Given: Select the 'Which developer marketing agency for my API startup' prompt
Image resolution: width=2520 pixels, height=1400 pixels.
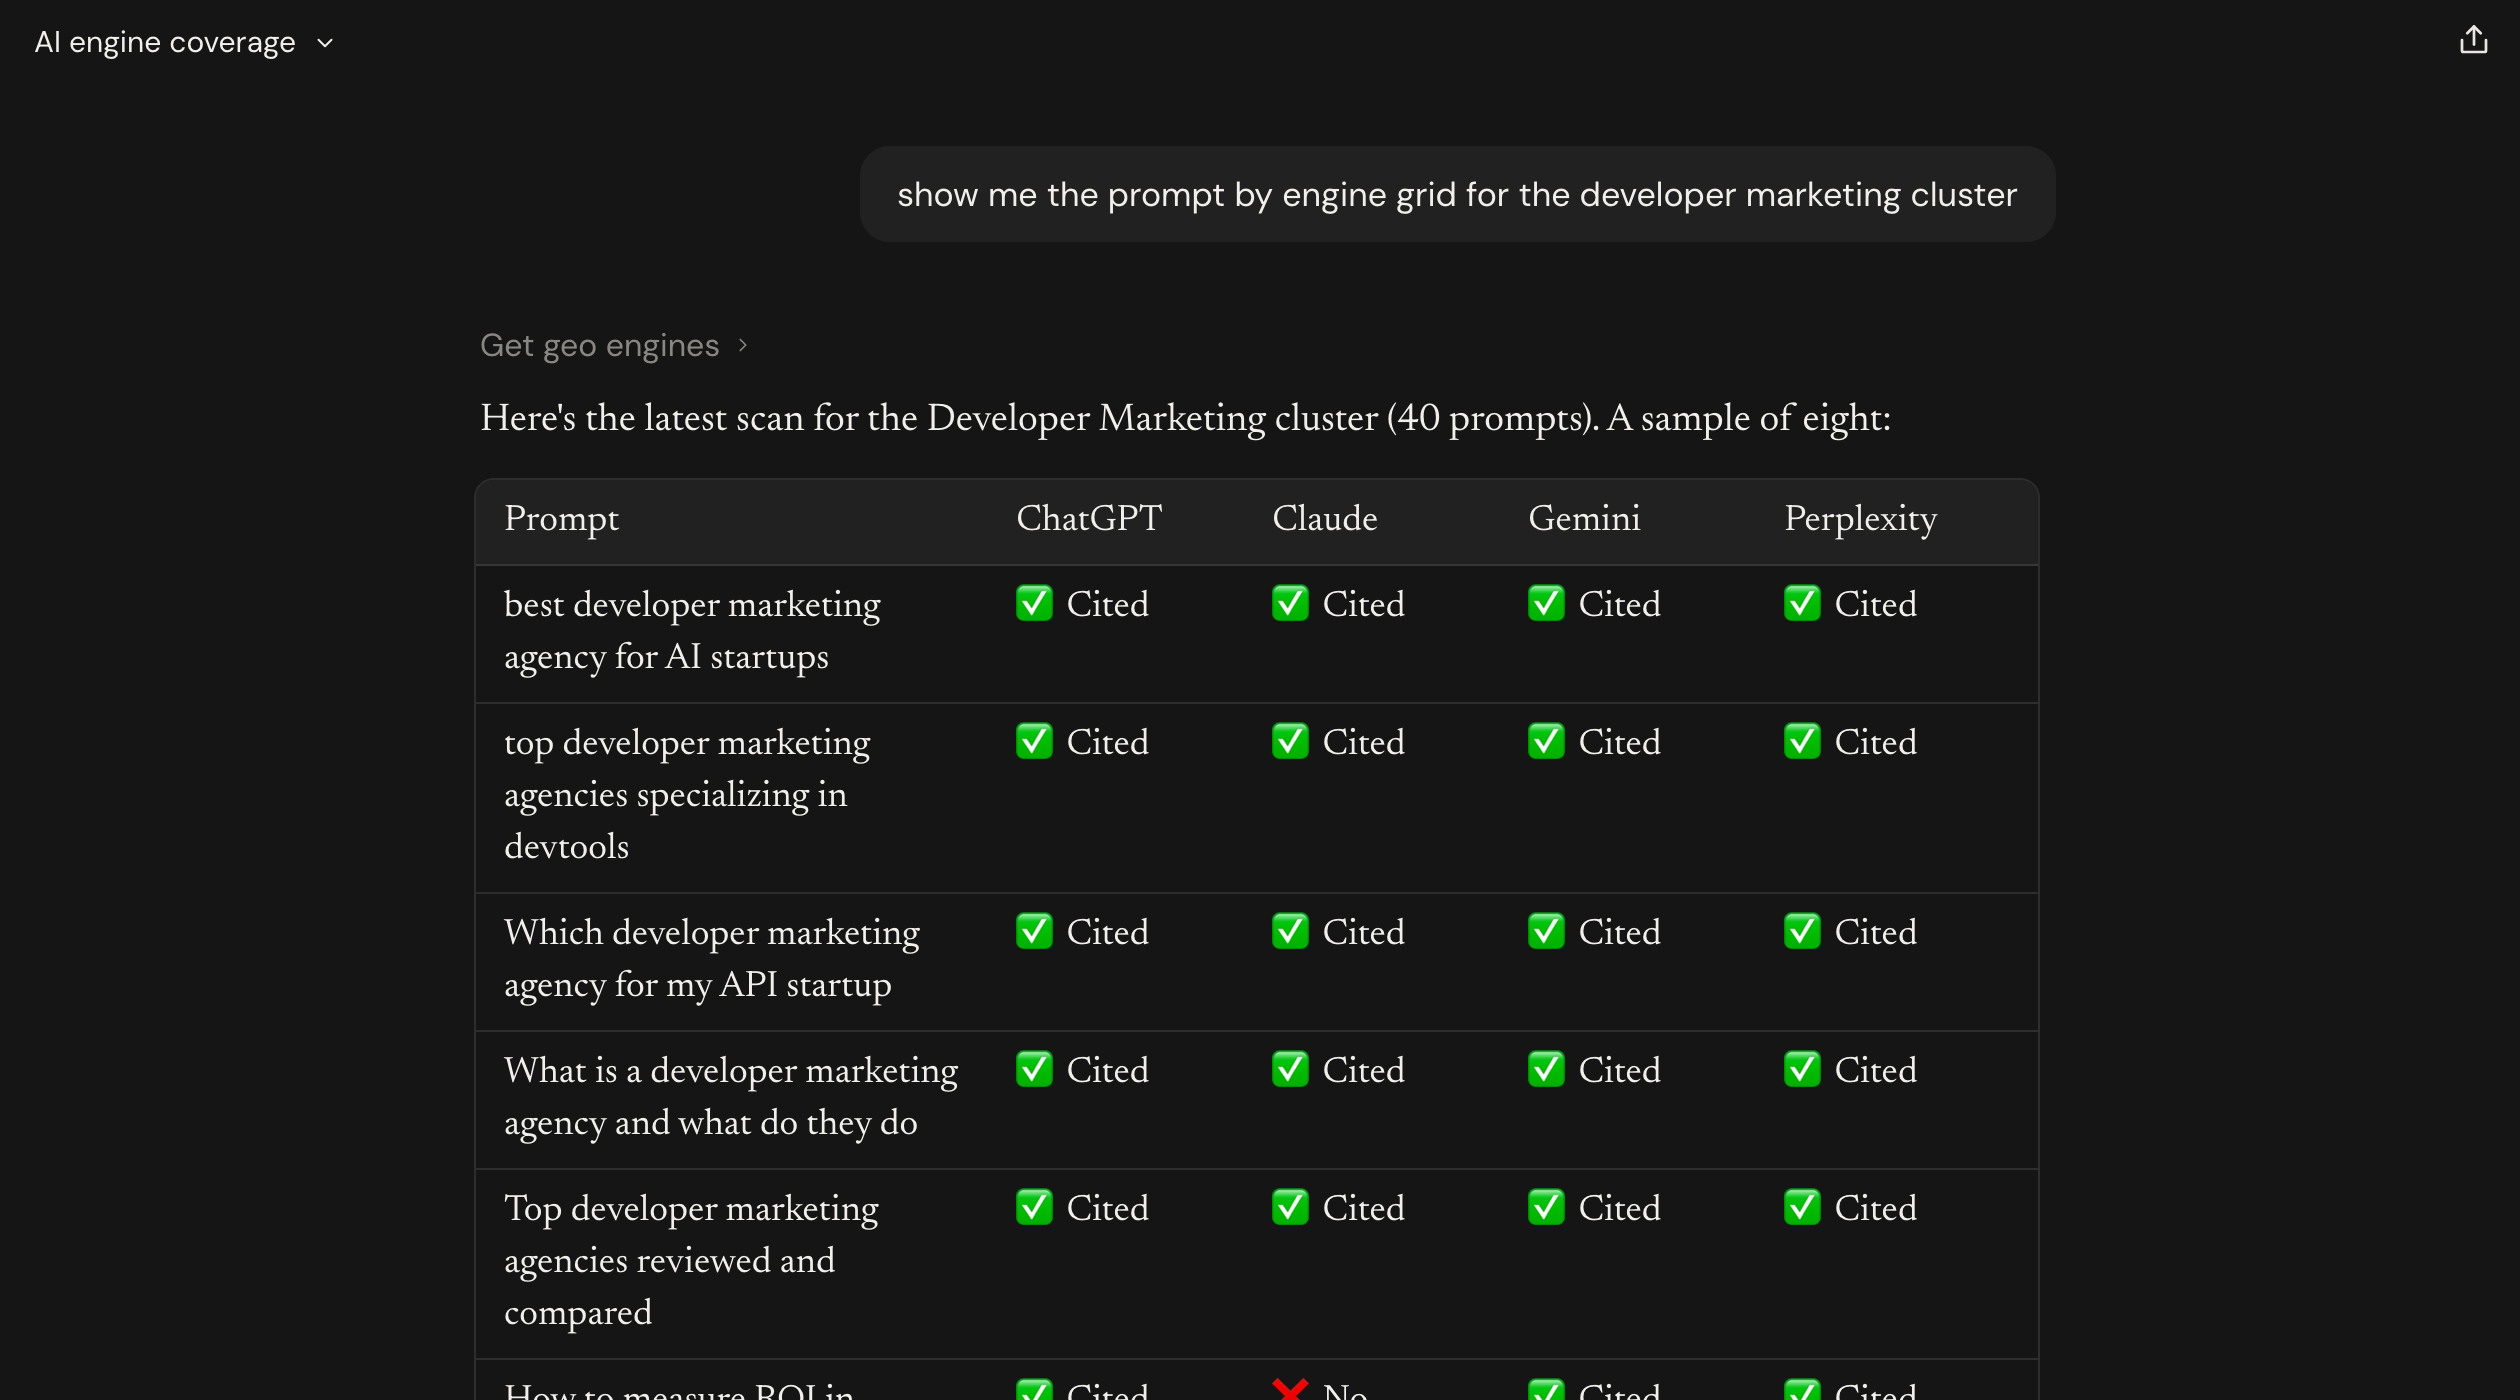Looking at the screenshot, I should pos(711,959).
